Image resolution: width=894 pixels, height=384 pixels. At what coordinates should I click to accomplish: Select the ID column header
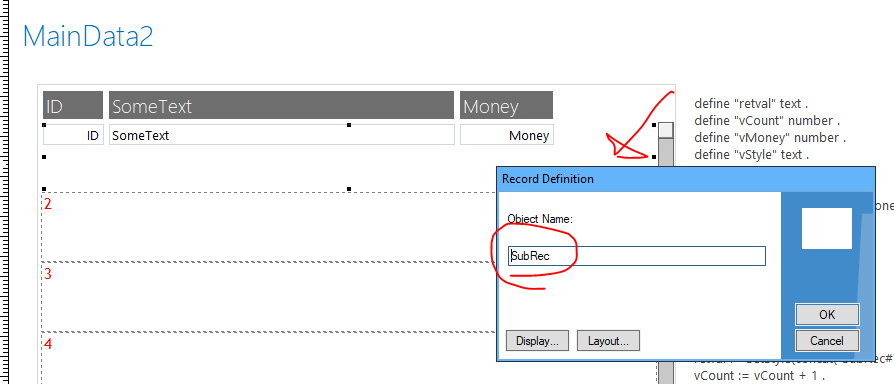[x=73, y=105]
